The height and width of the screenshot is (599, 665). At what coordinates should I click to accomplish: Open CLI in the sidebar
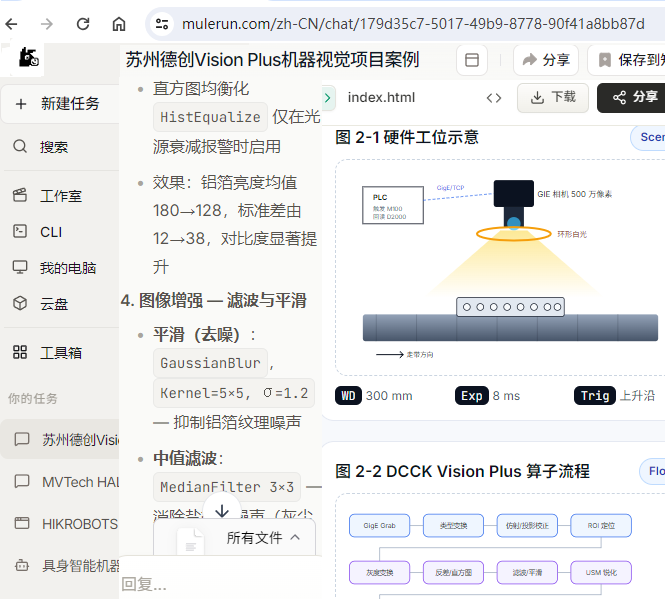[x=60, y=232]
